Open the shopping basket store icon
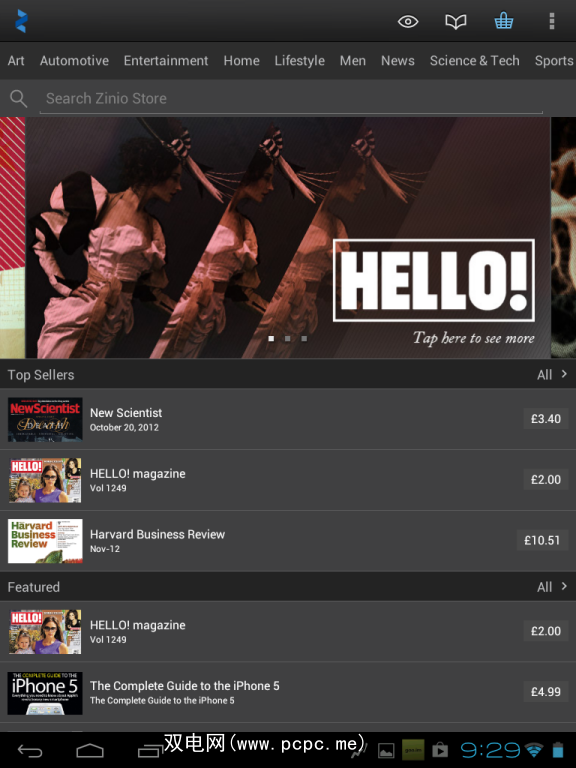 coord(504,21)
